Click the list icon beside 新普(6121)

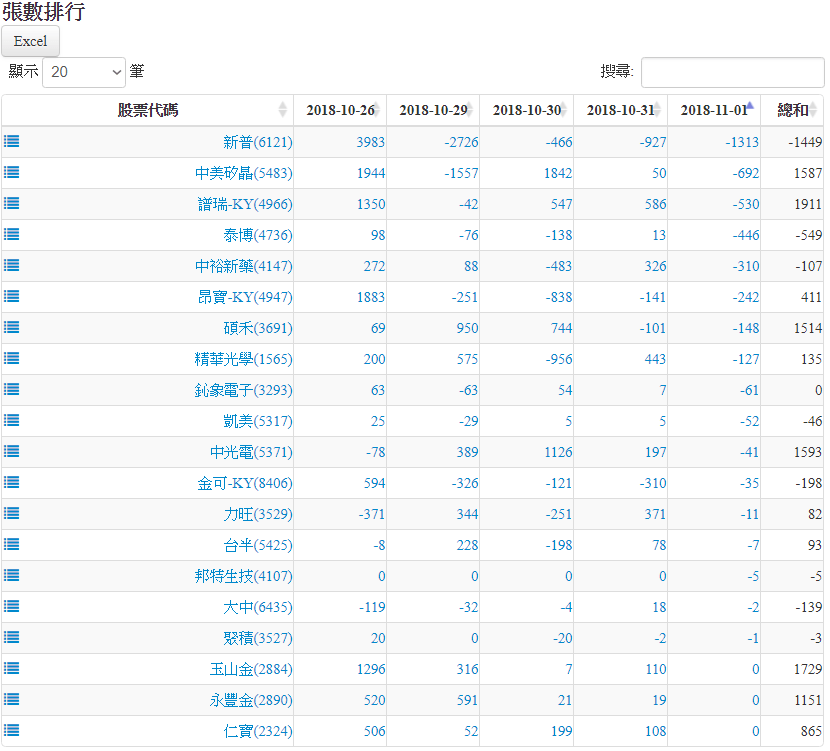12,142
